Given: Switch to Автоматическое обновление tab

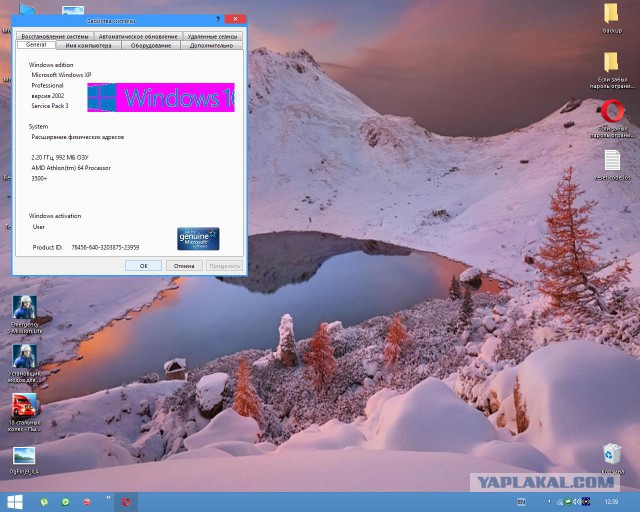Looking at the screenshot, I should (x=138, y=36).
